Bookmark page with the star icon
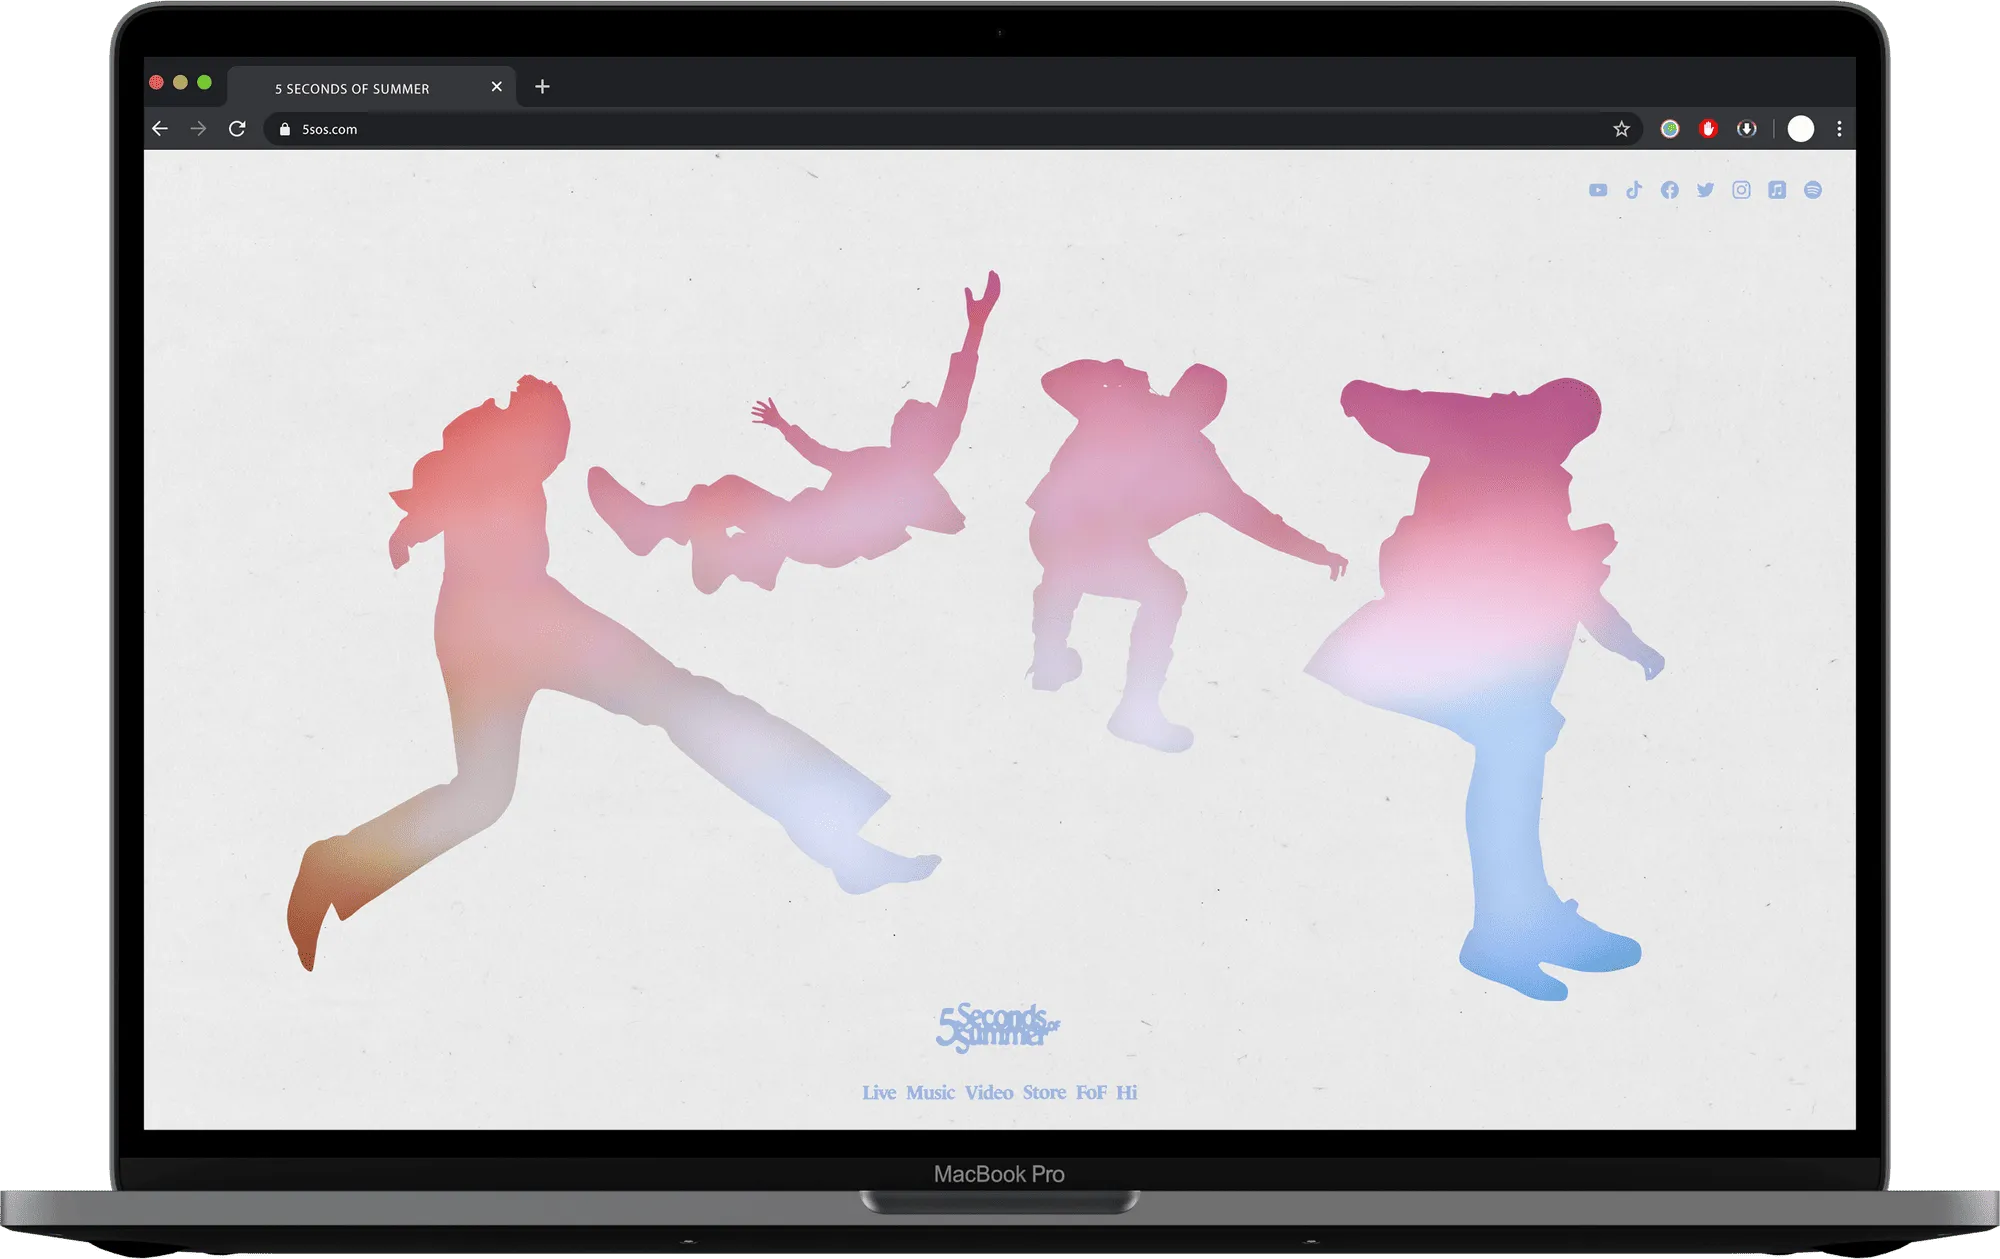Viewport: 2000px width, 1259px height. point(1621,129)
